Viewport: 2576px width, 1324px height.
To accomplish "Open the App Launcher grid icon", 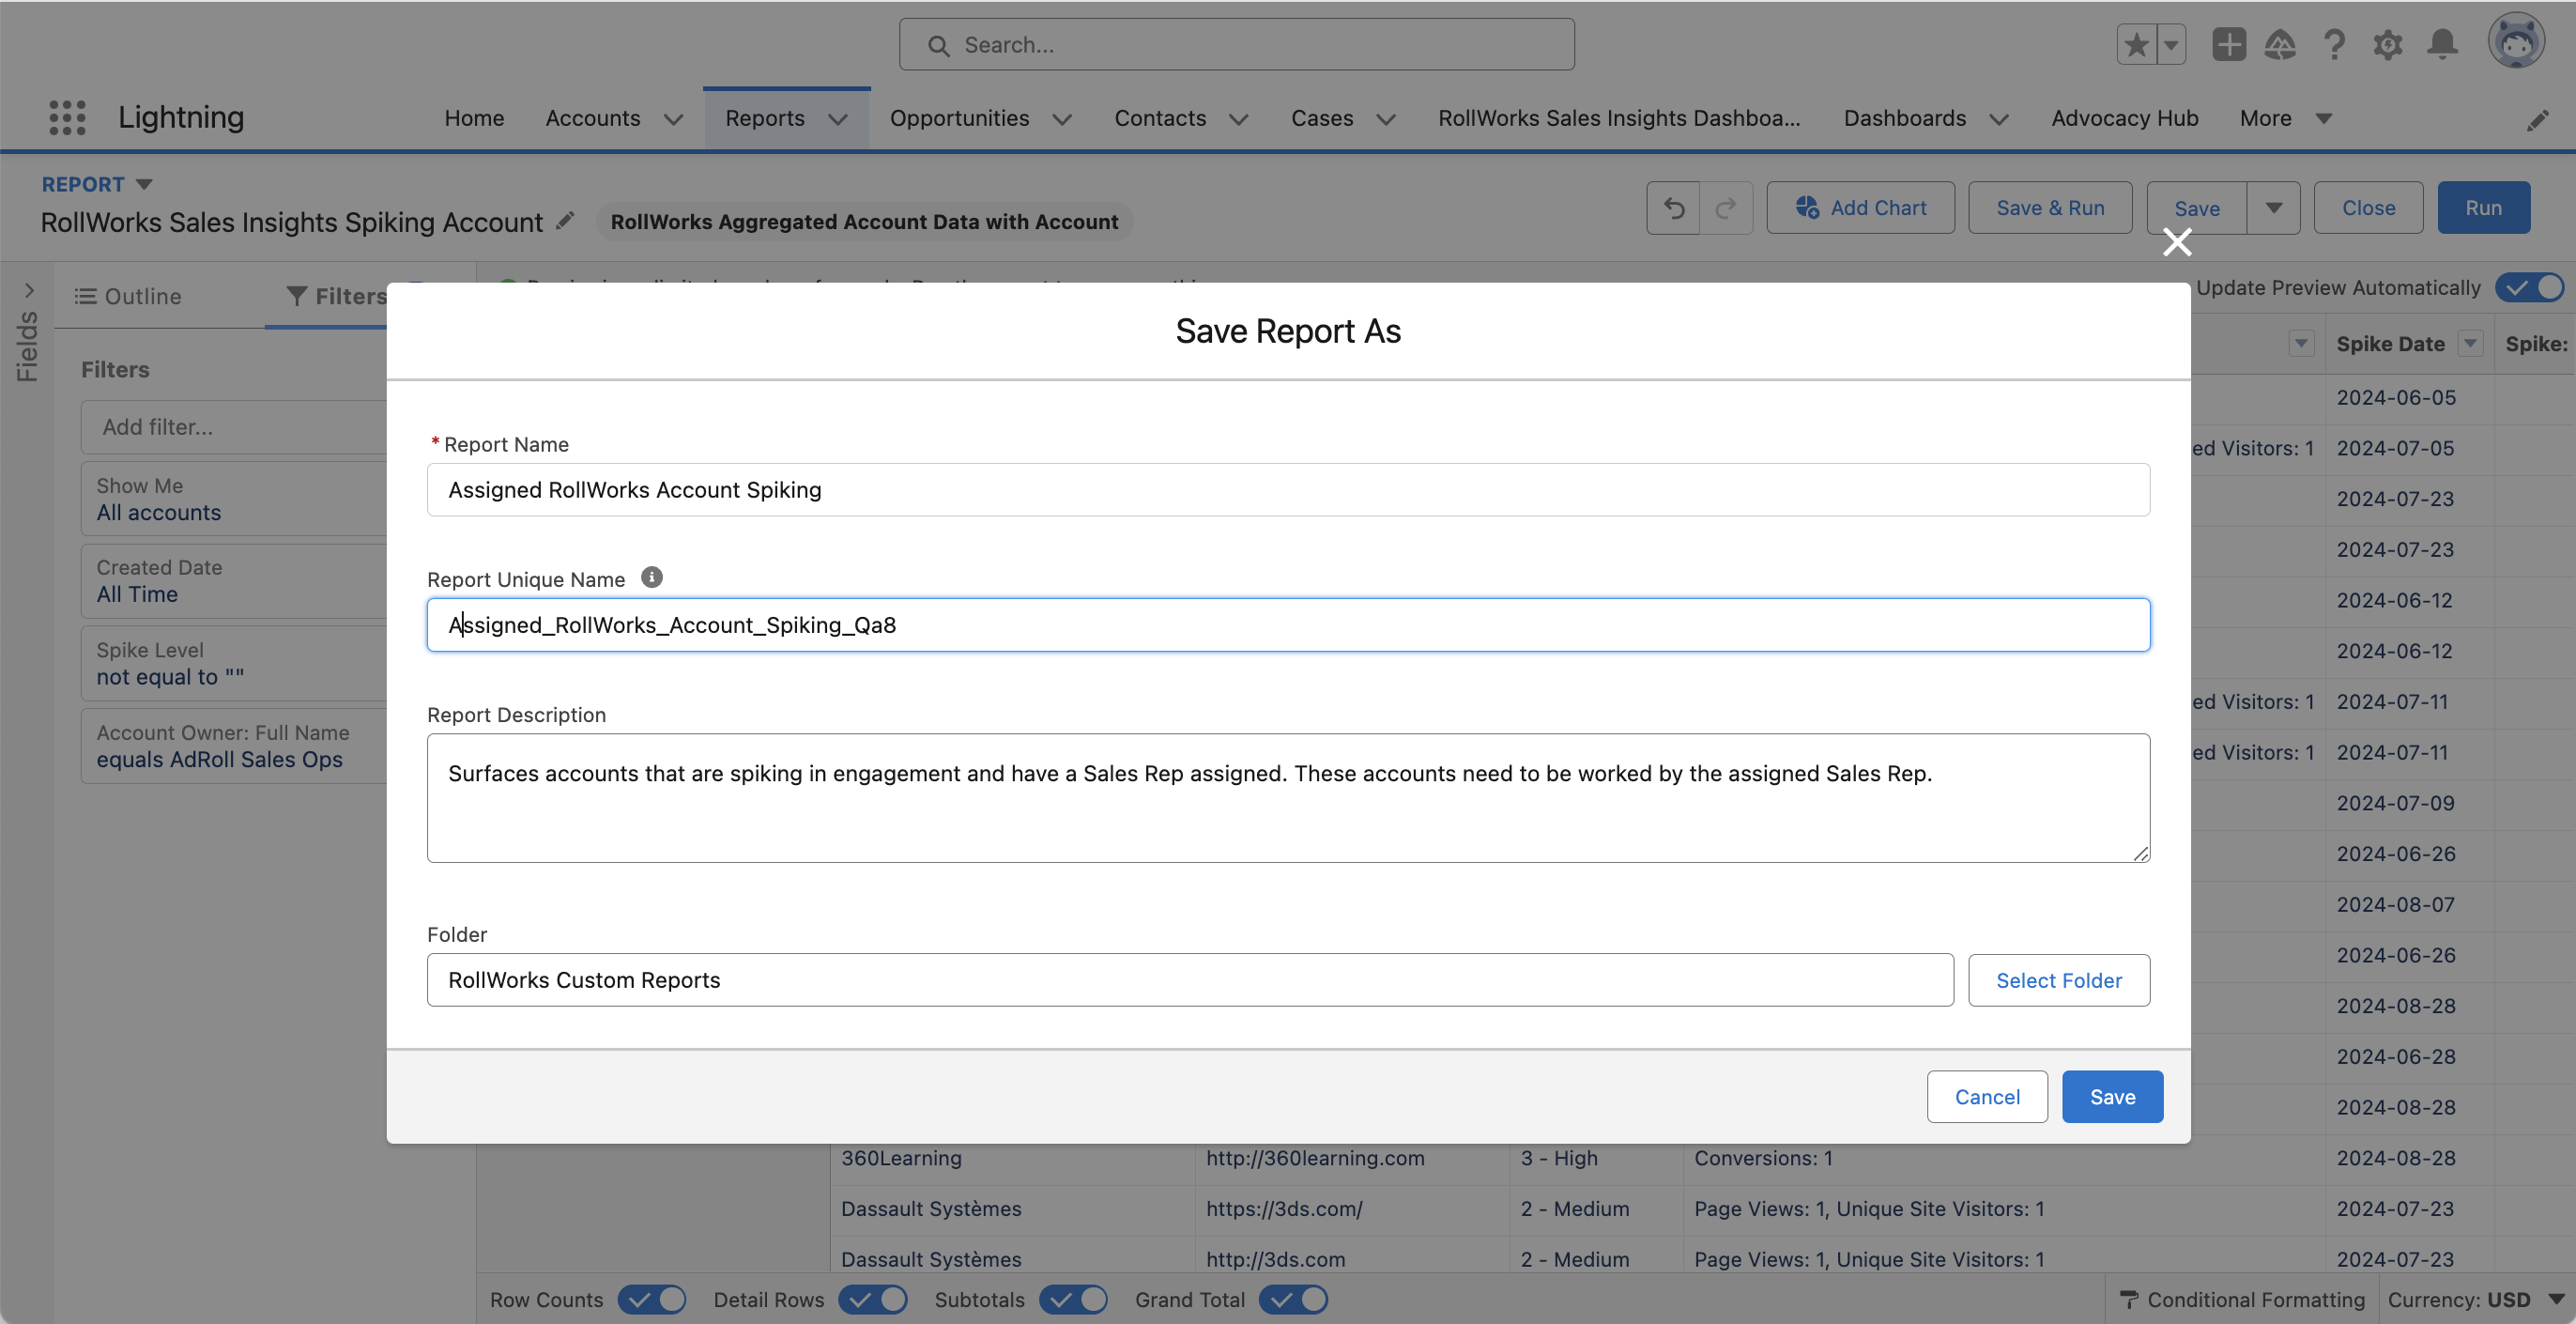I will click(x=67, y=117).
